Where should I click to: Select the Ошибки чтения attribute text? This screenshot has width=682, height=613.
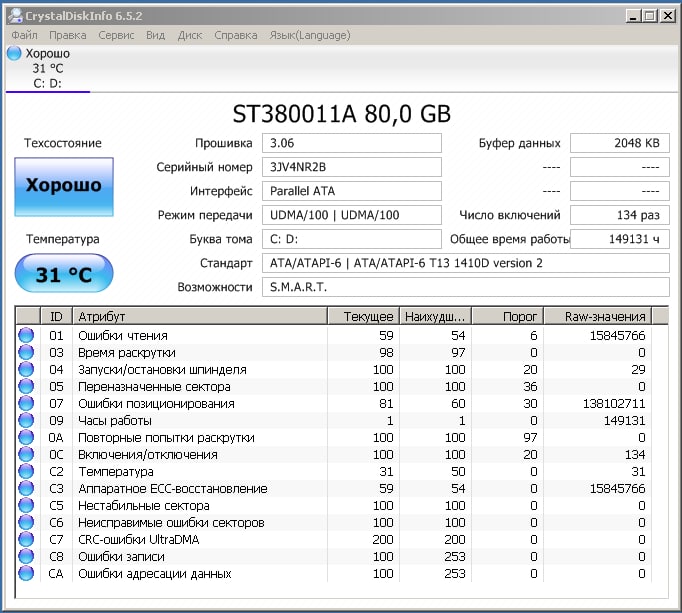pyautogui.click(x=123, y=335)
